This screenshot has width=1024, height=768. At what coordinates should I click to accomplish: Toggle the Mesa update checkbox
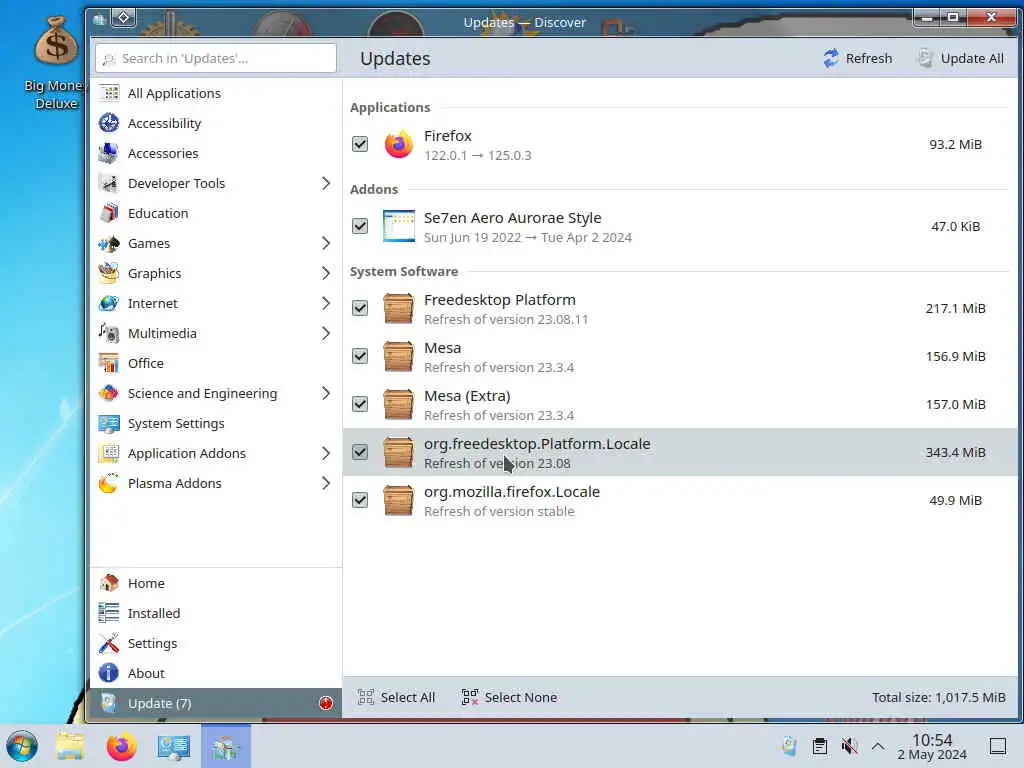click(360, 356)
